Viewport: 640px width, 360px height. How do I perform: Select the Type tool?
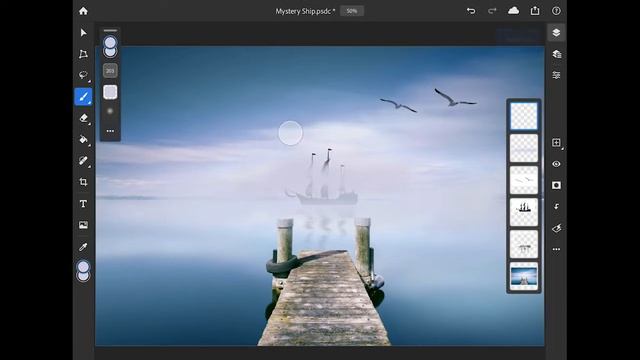click(x=83, y=204)
